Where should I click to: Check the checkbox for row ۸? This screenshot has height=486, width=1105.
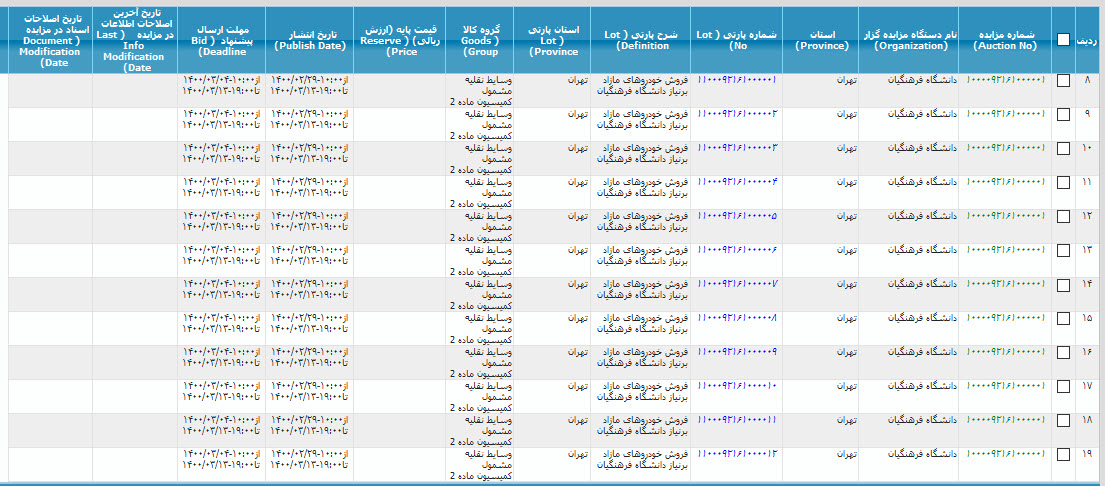pyautogui.click(x=1063, y=81)
